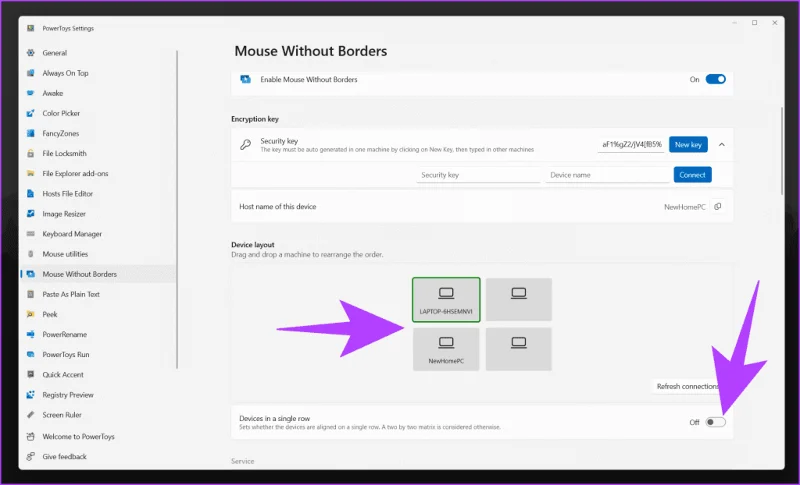Click Refresh connections button
The image size is (800, 485).
click(688, 387)
